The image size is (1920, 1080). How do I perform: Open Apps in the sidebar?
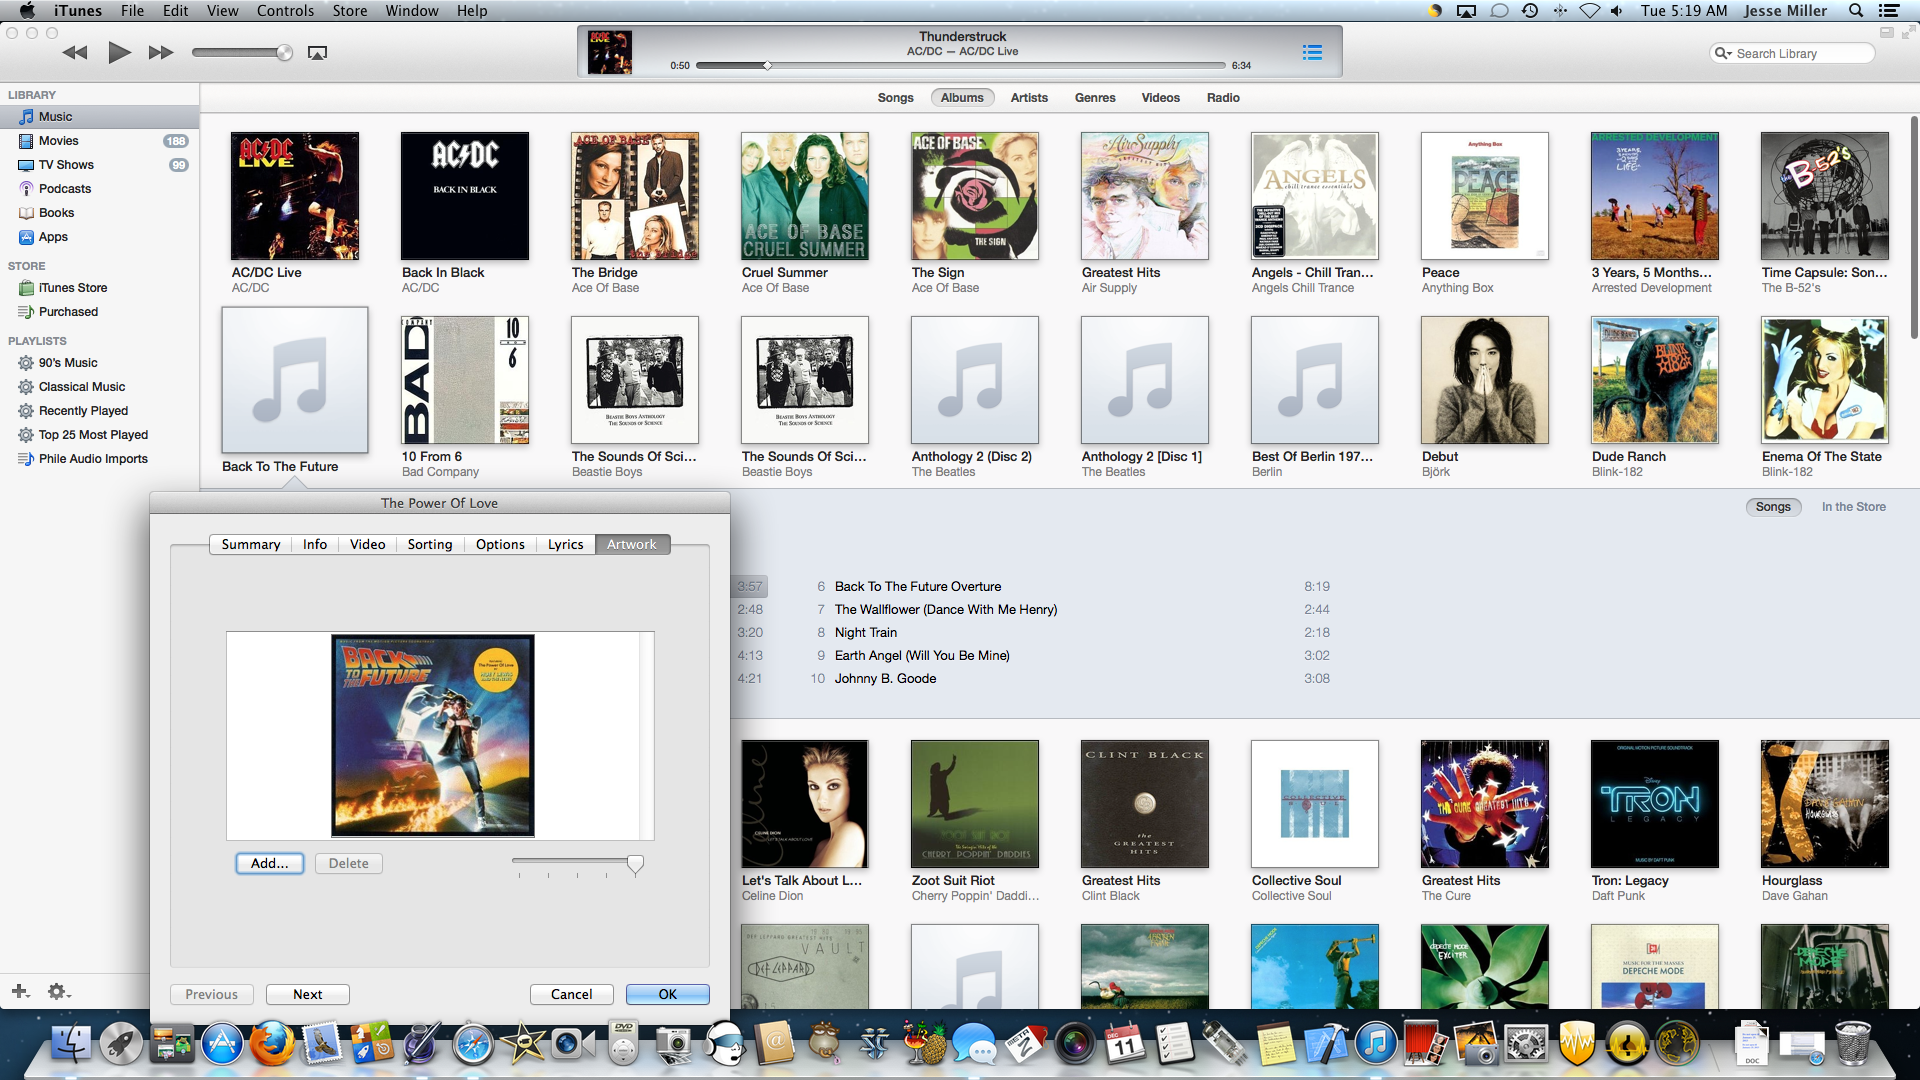(x=100, y=237)
